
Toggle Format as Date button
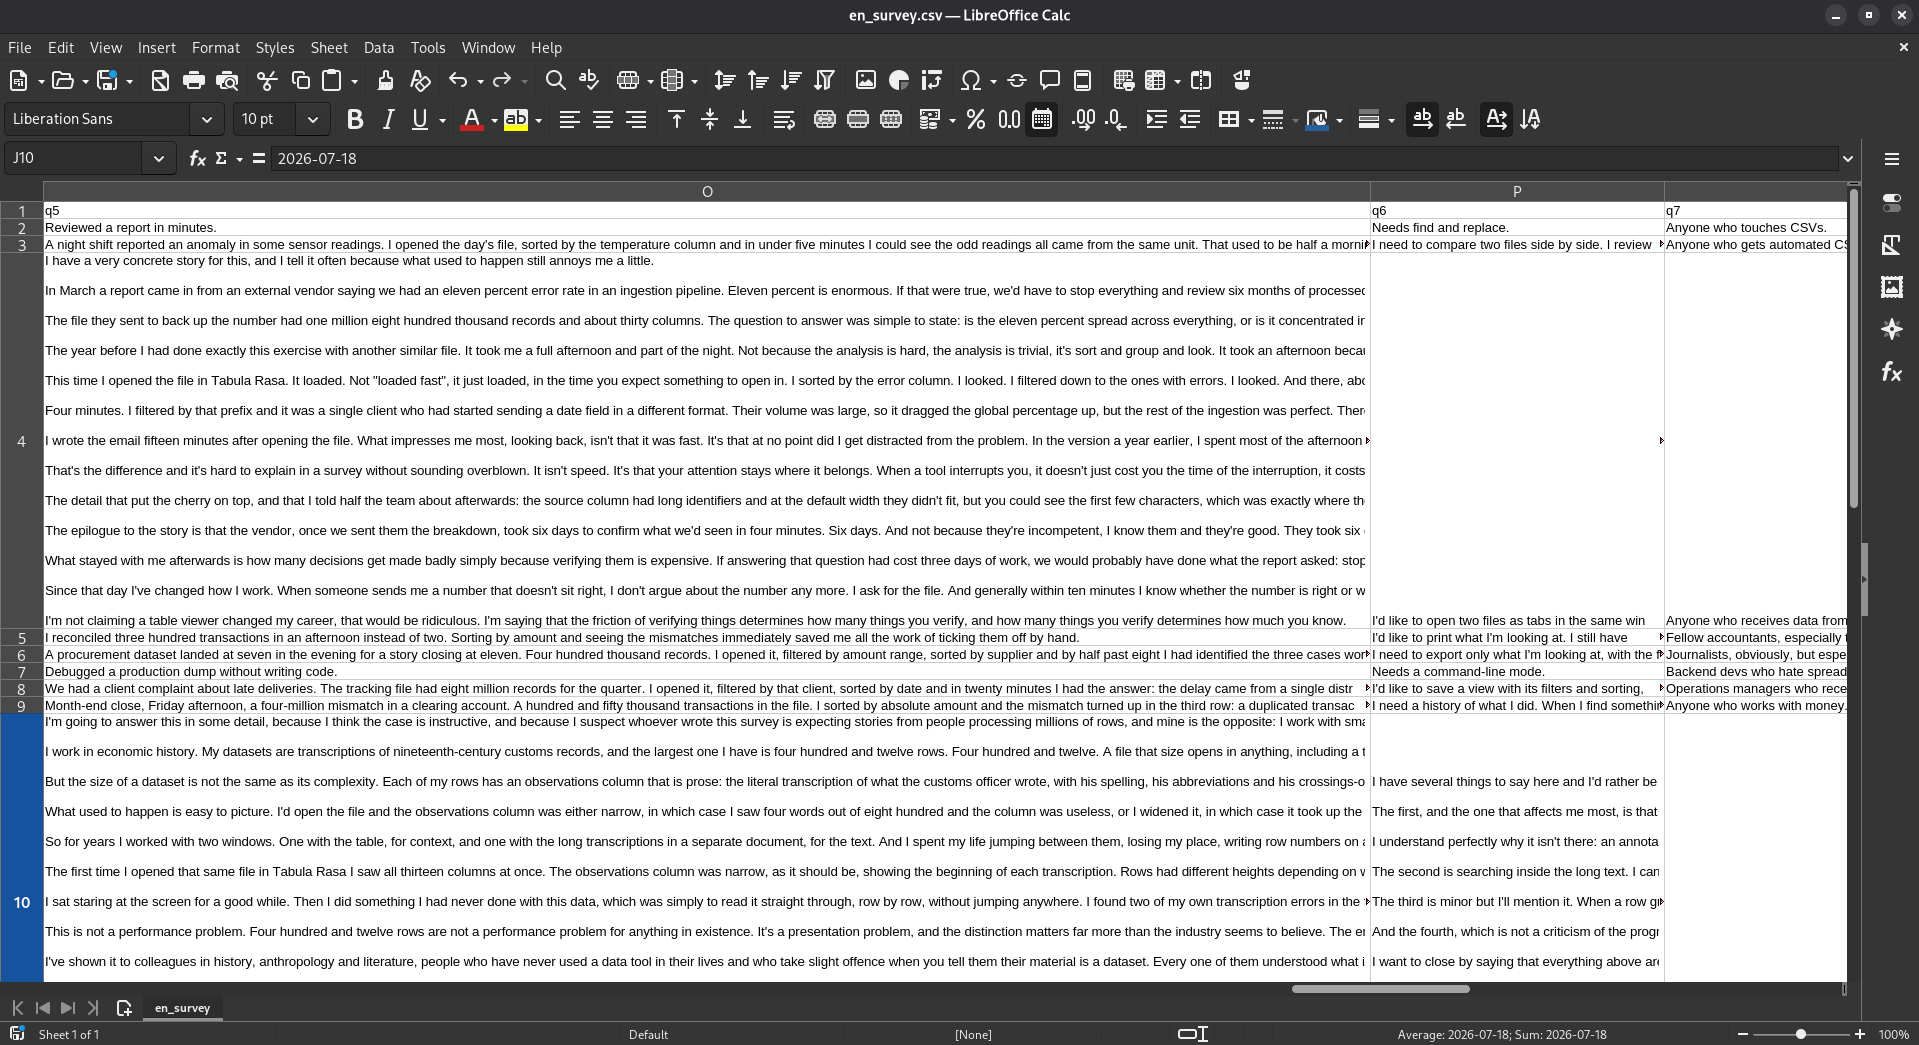coord(1042,119)
